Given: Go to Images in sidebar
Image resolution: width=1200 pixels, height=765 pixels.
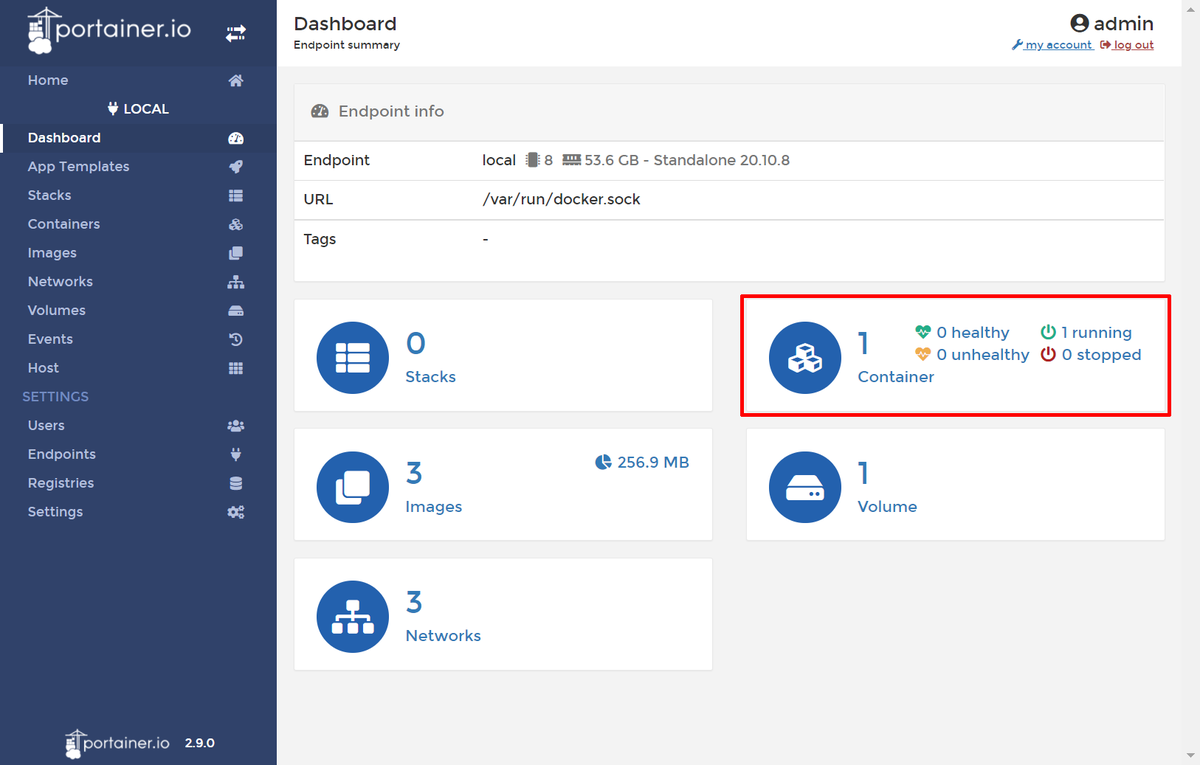Looking at the screenshot, I should [52, 253].
